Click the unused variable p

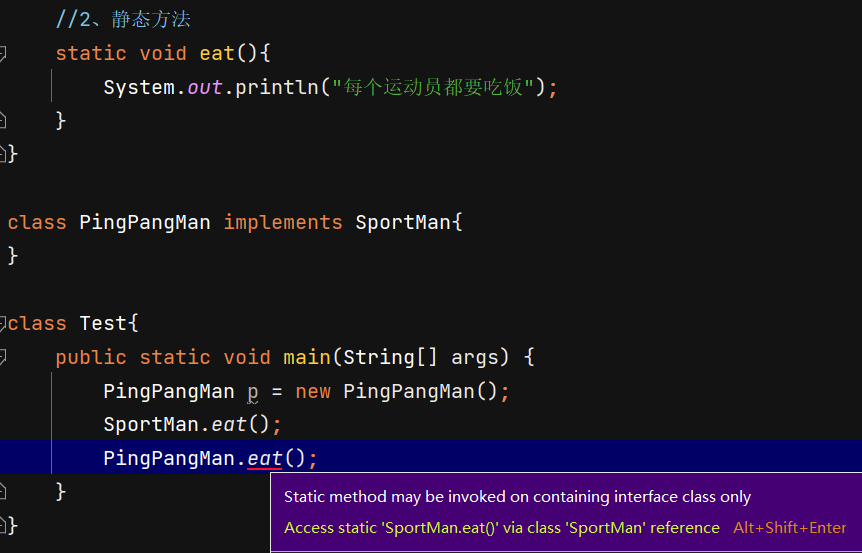[253, 391]
